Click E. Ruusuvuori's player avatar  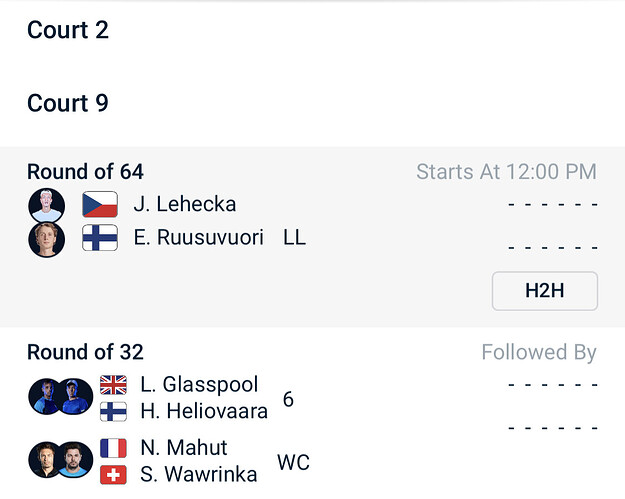pyautogui.click(x=46, y=239)
